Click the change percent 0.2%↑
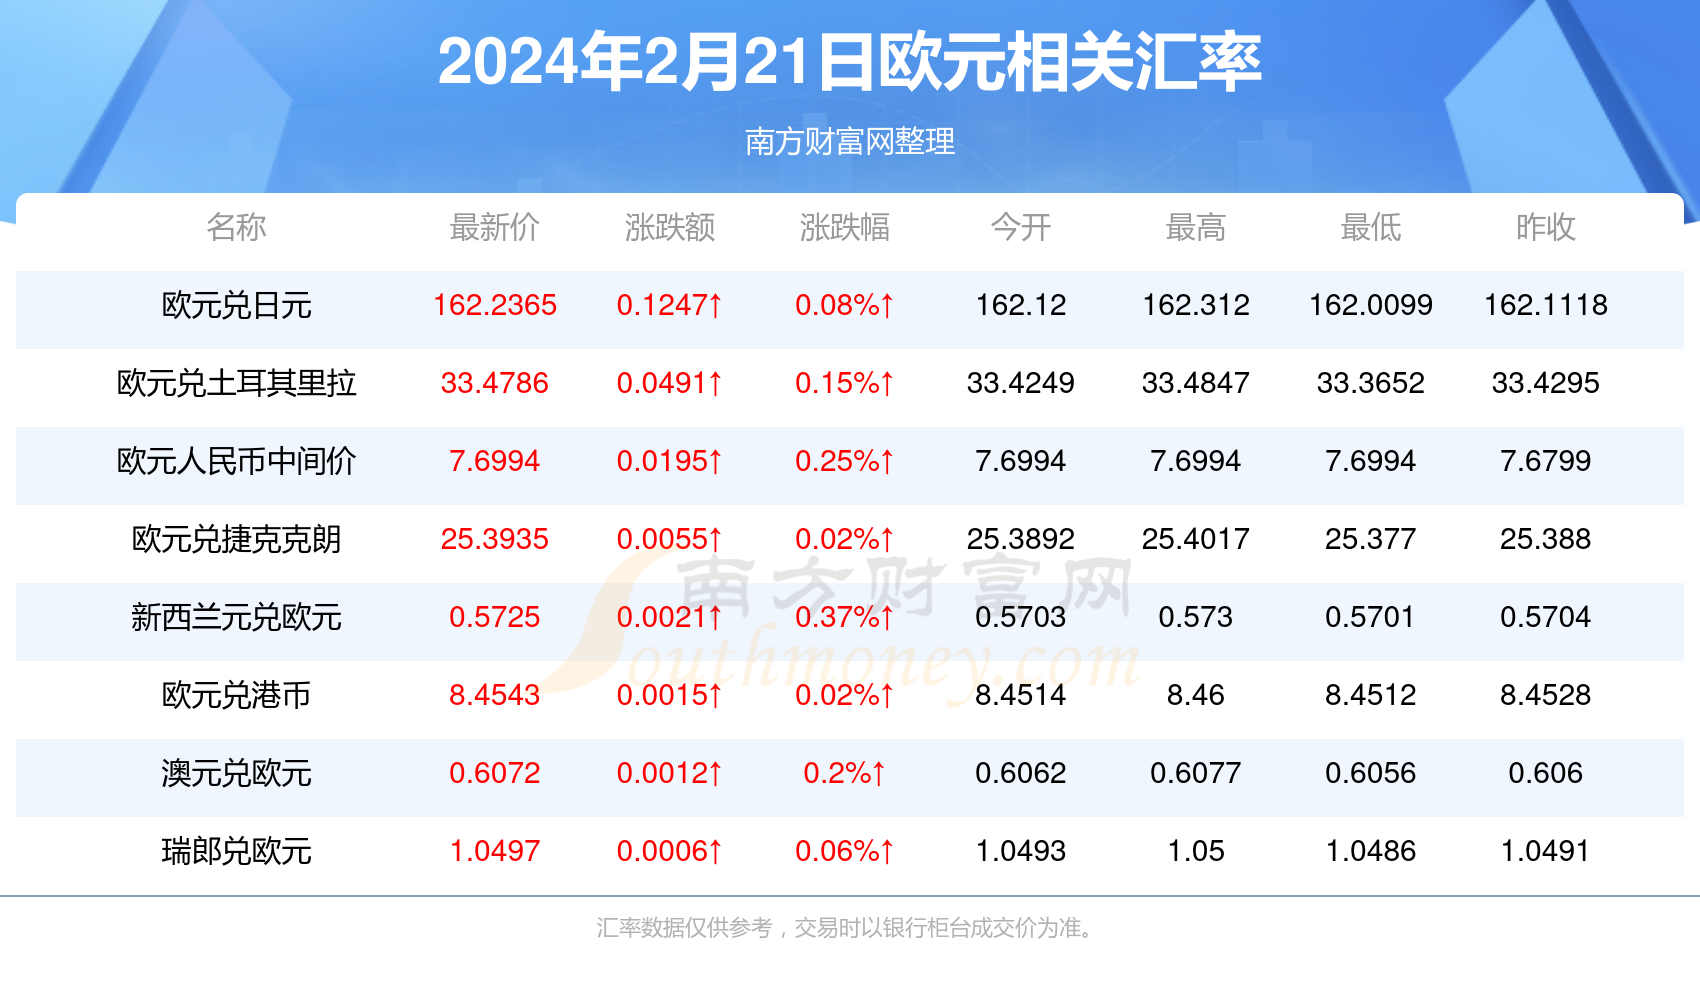Image resolution: width=1700 pixels, height=1000 pixels. pos(845,773)
